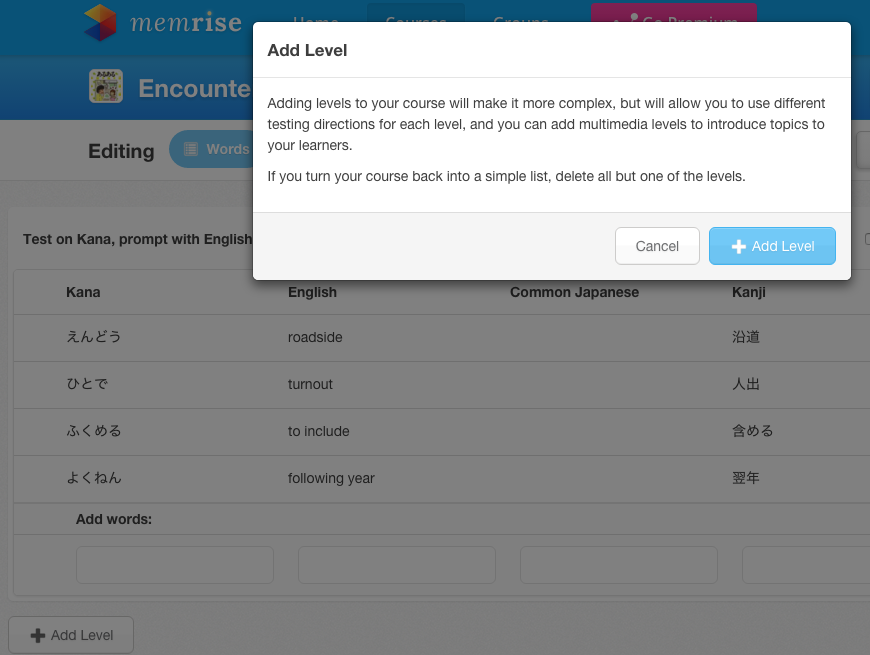Confirm with the blue Add Level button

pyautogui.click(x=772, y=246)
